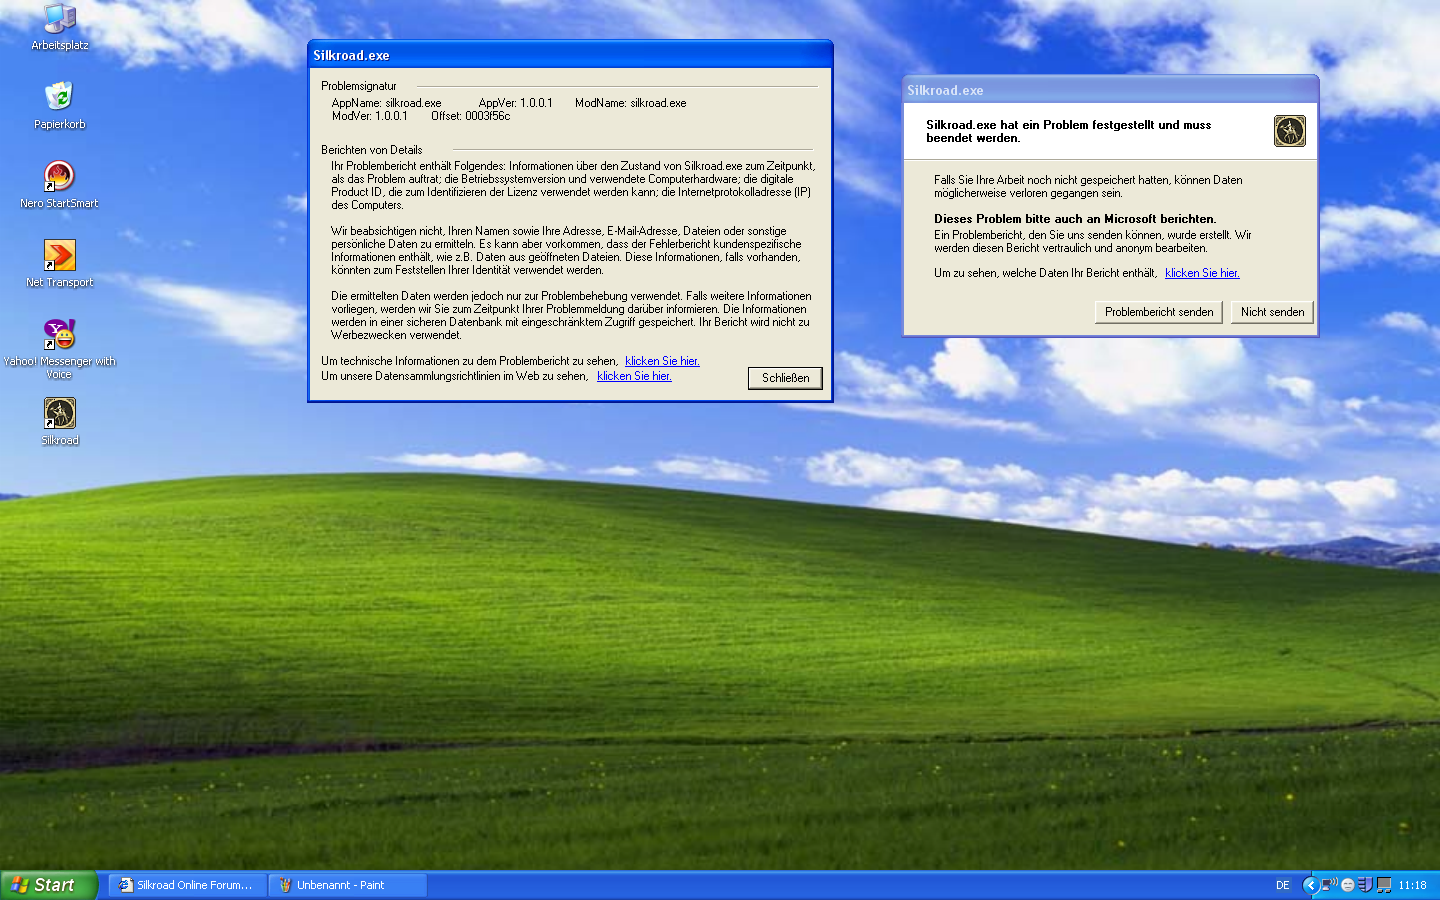The image size is (1440, 900).
Task: Open the Papierkorb recycle bin icon
Action: [x=59, y=98]
